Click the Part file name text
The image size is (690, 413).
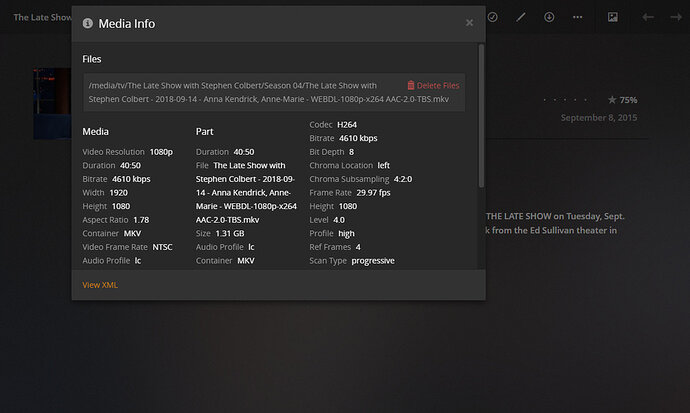click(x=246, y=193)
